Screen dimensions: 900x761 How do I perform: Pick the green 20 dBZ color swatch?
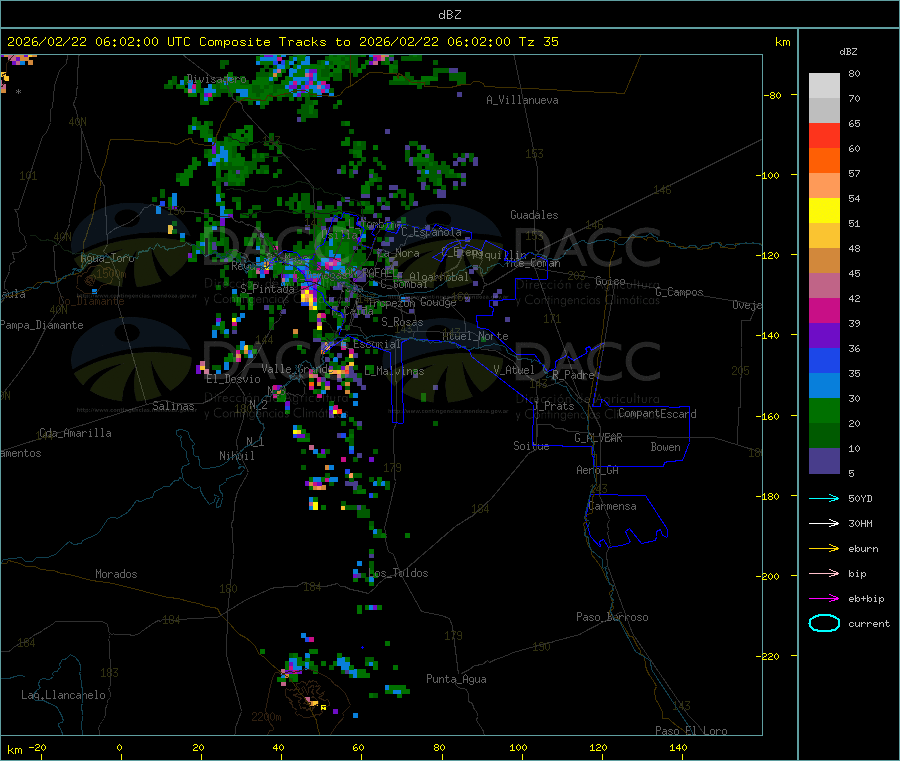tap(824, 410)
